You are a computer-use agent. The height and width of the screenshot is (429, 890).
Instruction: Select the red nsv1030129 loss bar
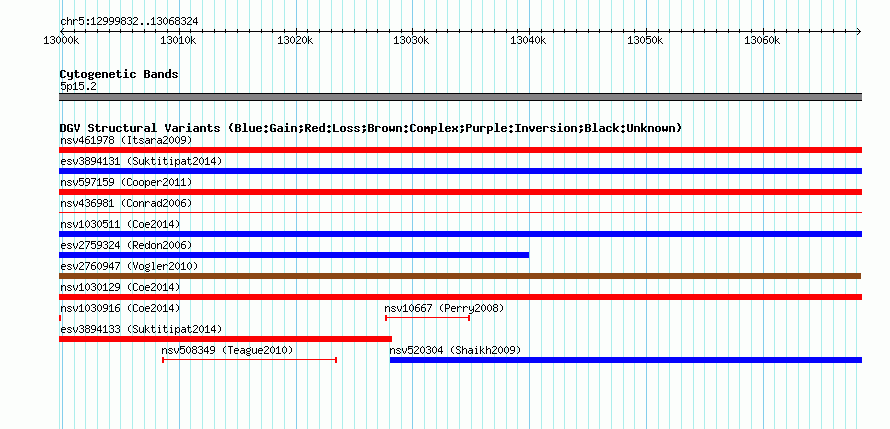[460, 297]
